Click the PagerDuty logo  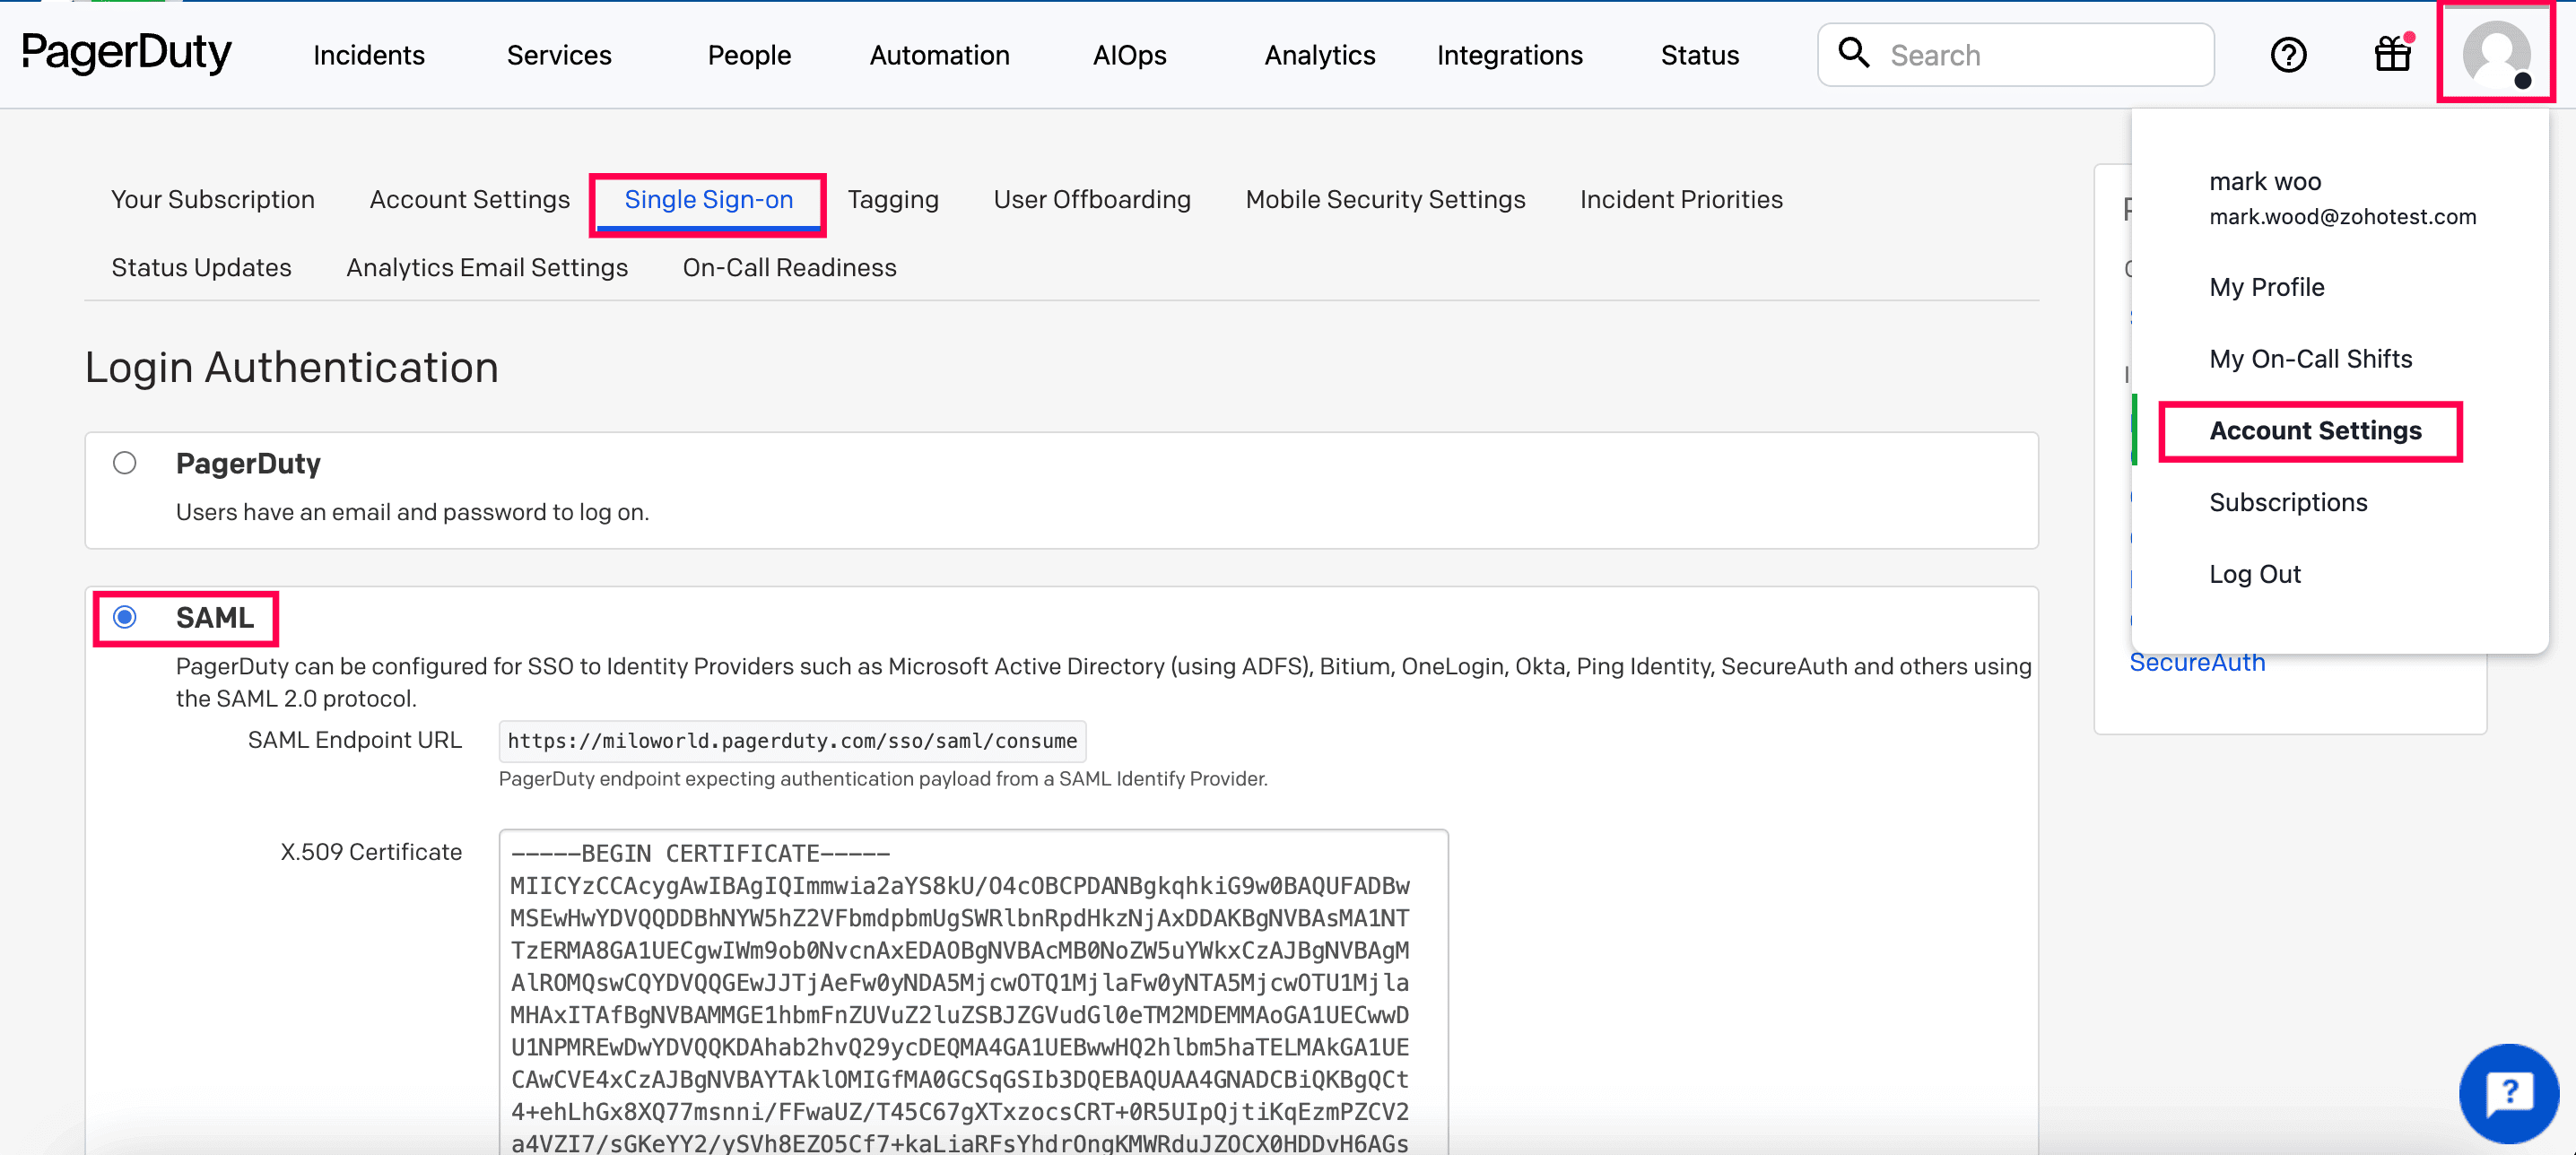pyautogui.click(x=126, y=54)
